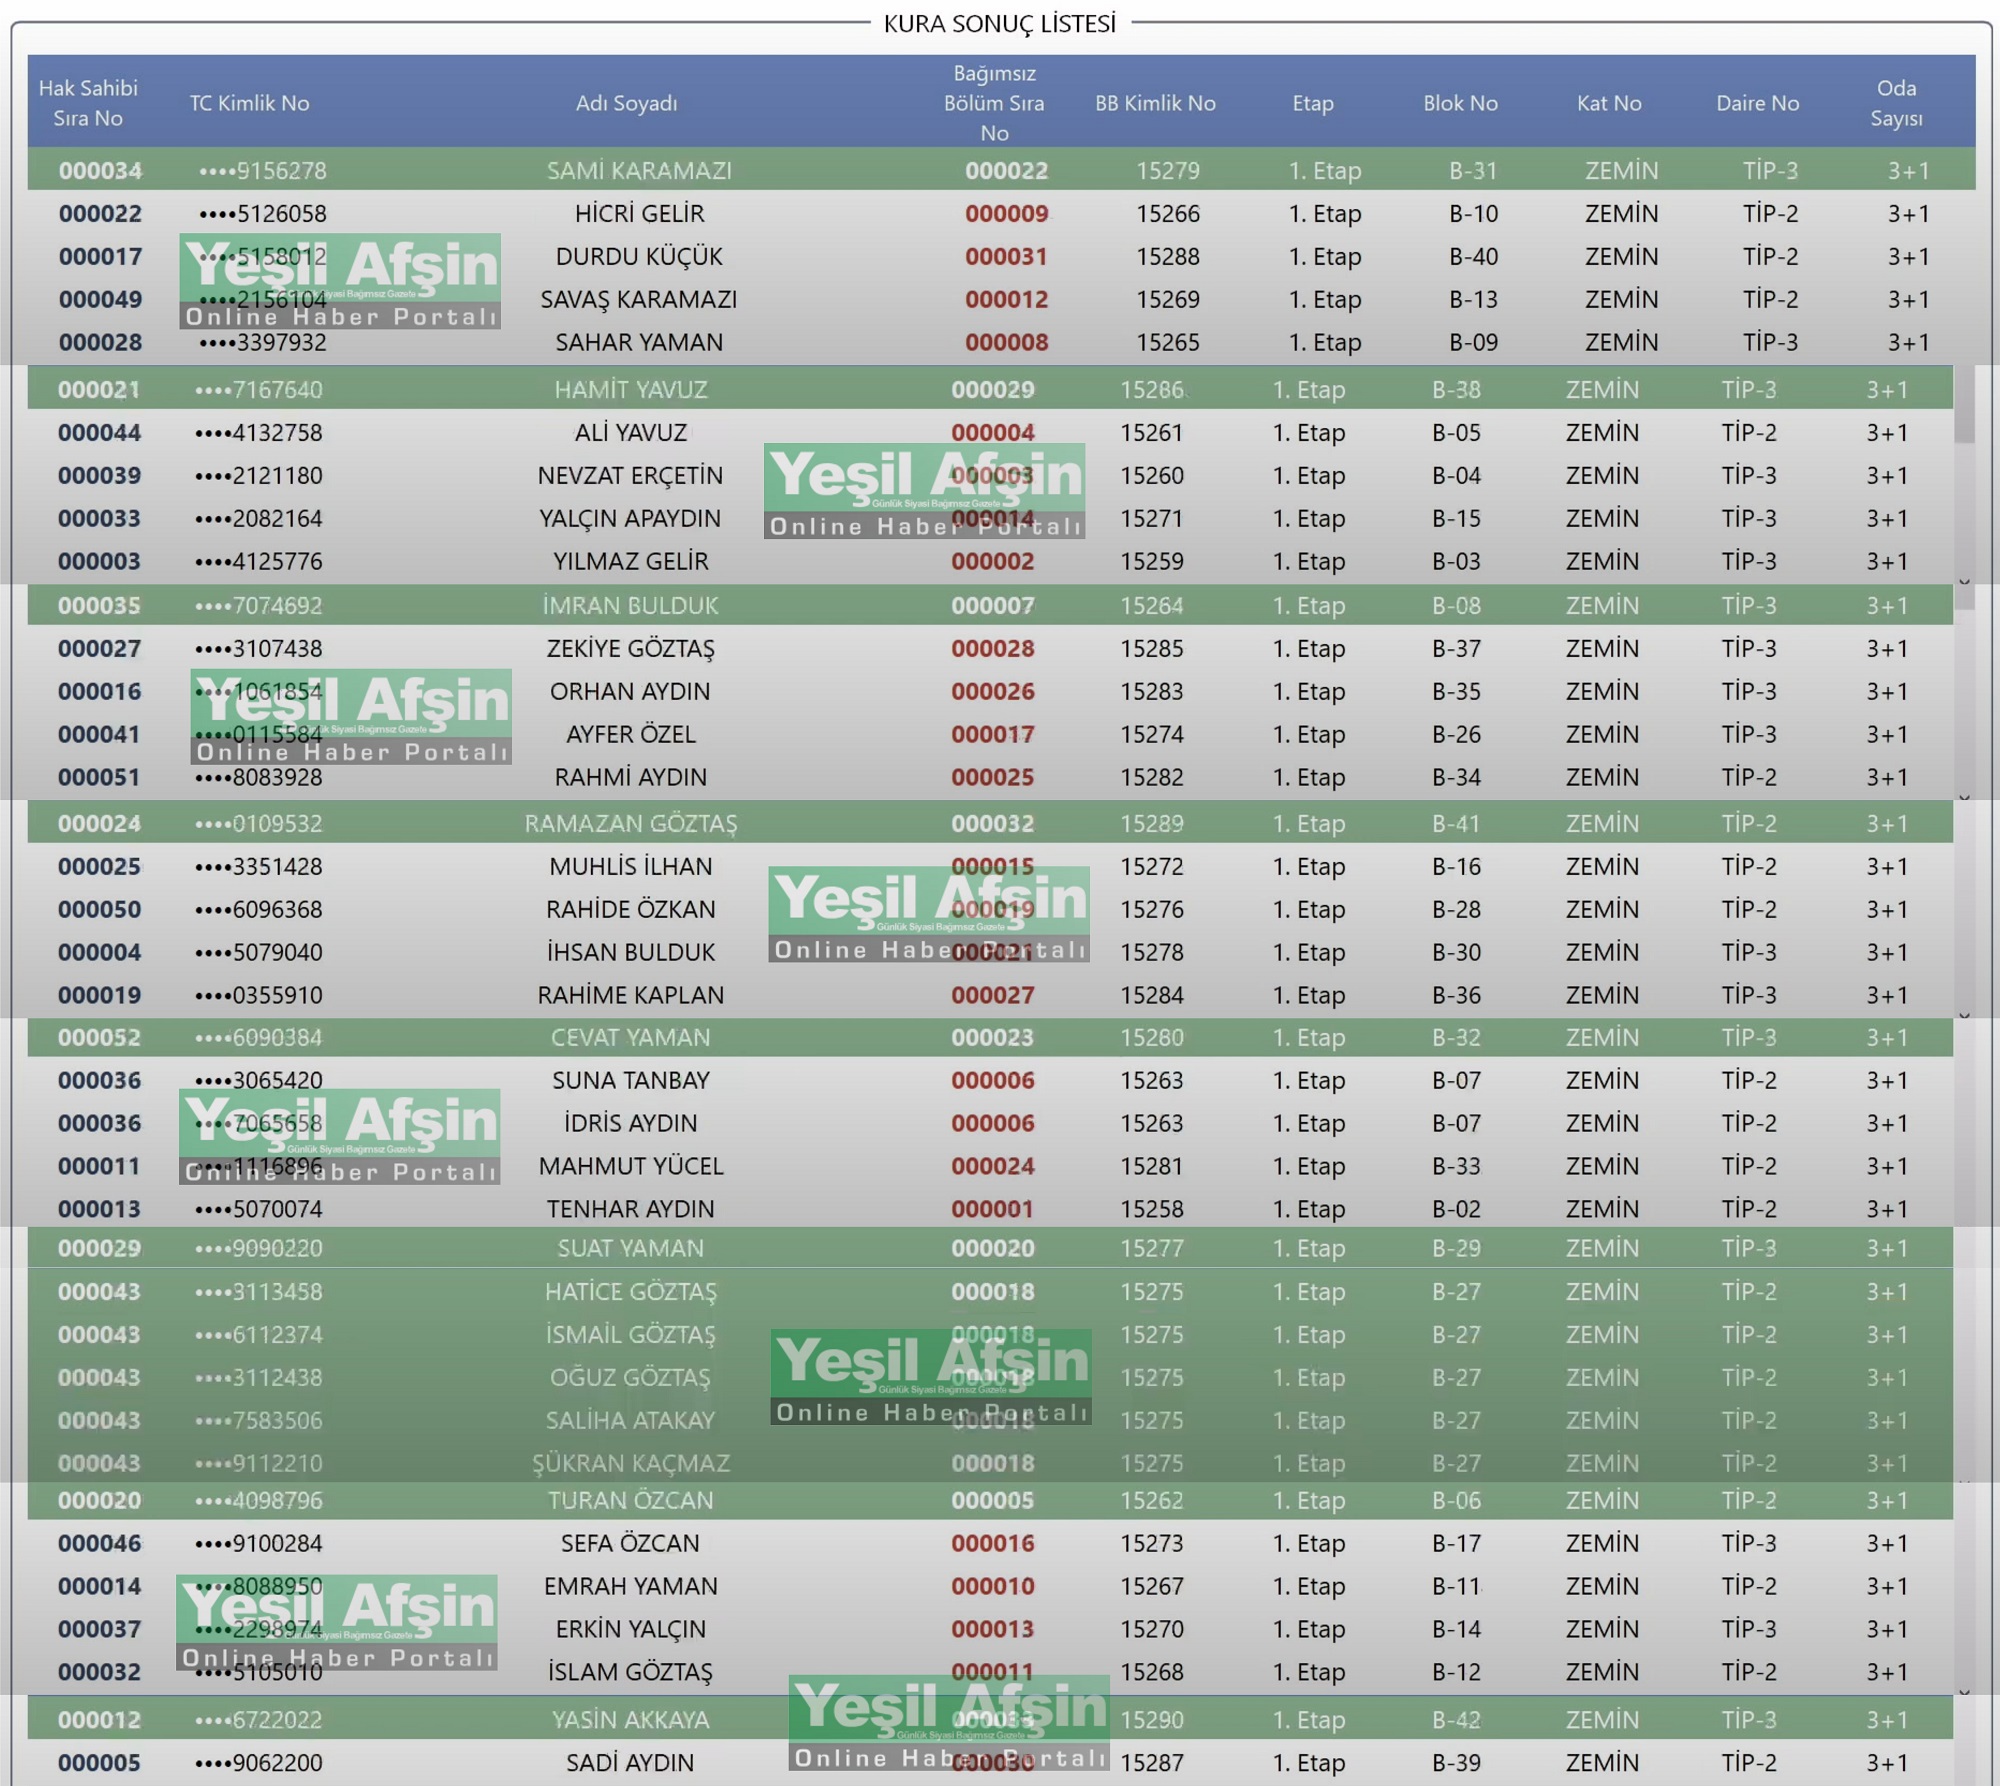The height and width of the screenshot is (1786, 2000).
Task: Select the name DURDU KÜÇÜK
Action: [x=639, y=256]
